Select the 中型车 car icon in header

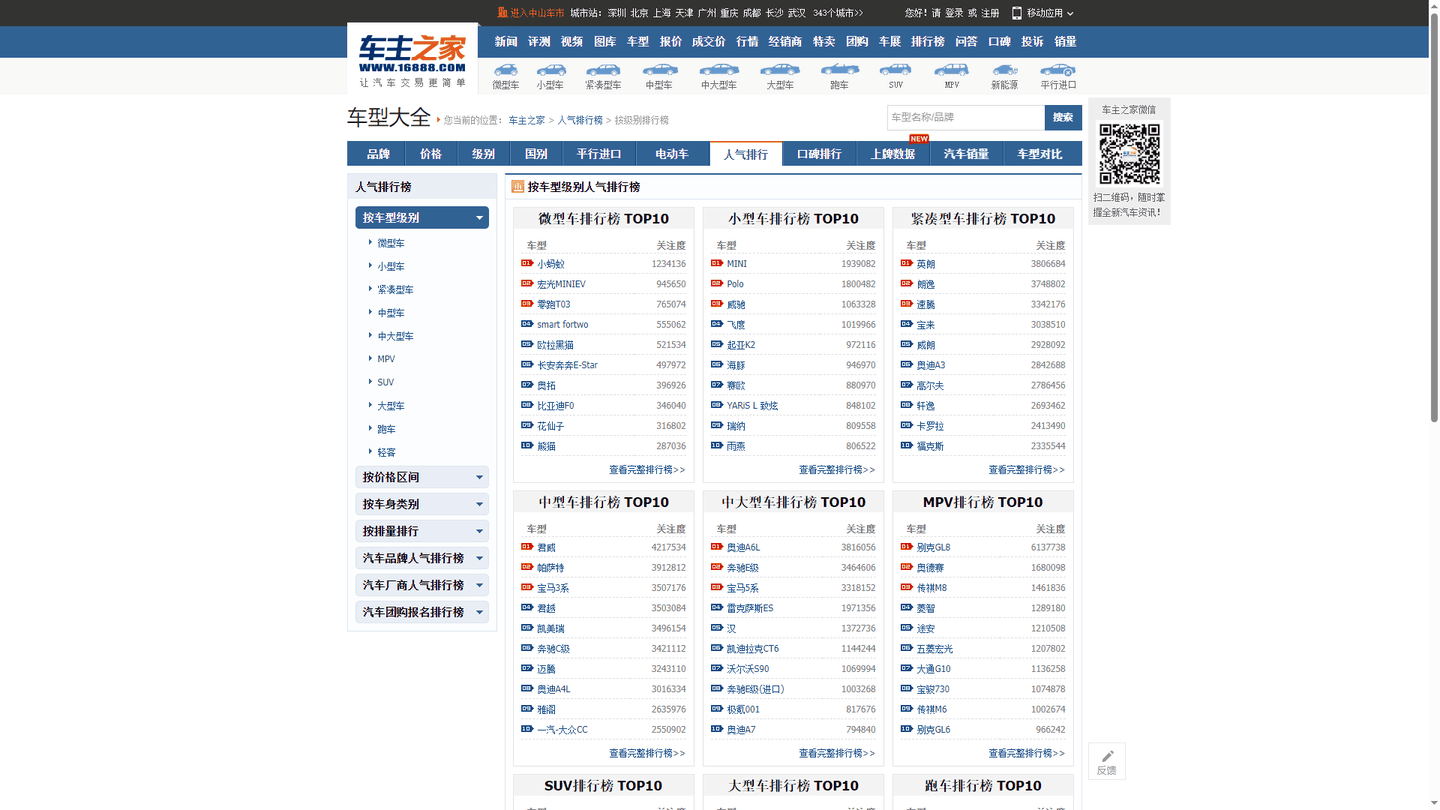pos(659,70)
